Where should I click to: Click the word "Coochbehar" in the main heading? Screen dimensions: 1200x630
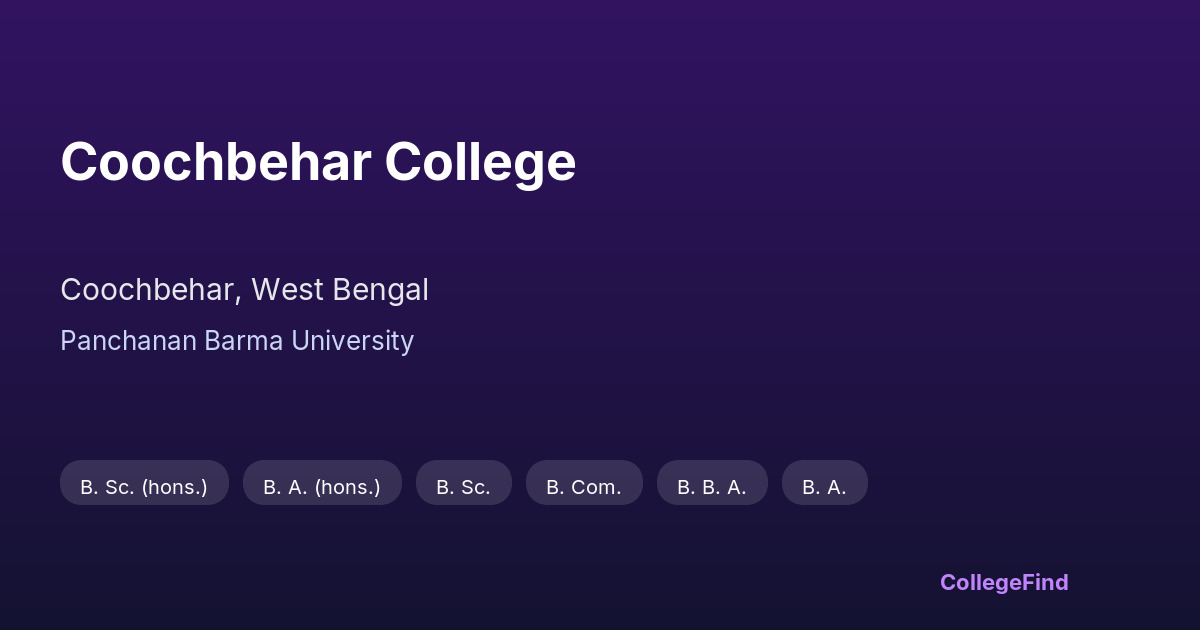point(215,161)
